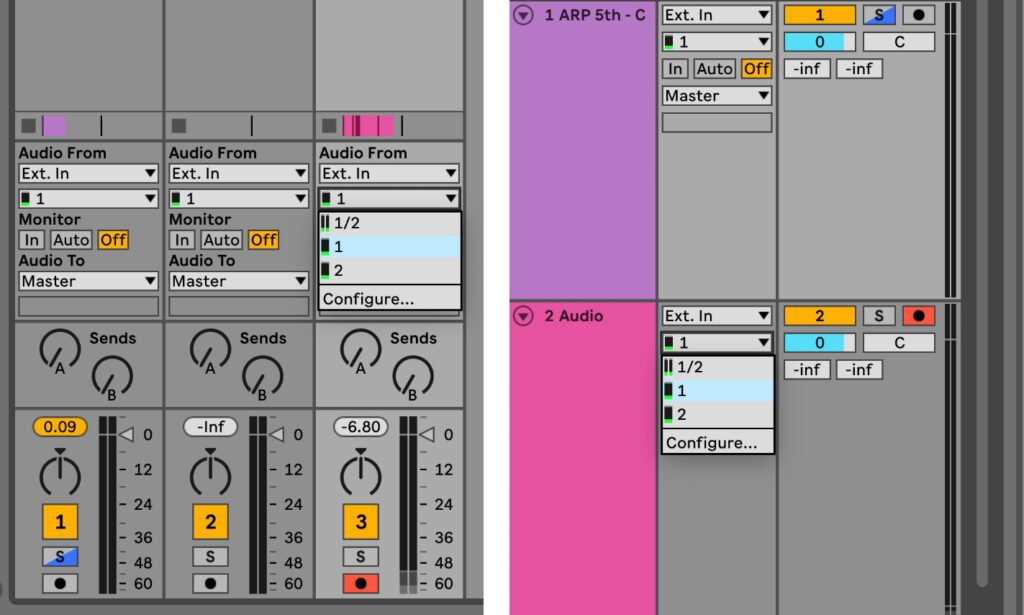Choose input 1/2 in session track 3 menu

tap(390, 223)
